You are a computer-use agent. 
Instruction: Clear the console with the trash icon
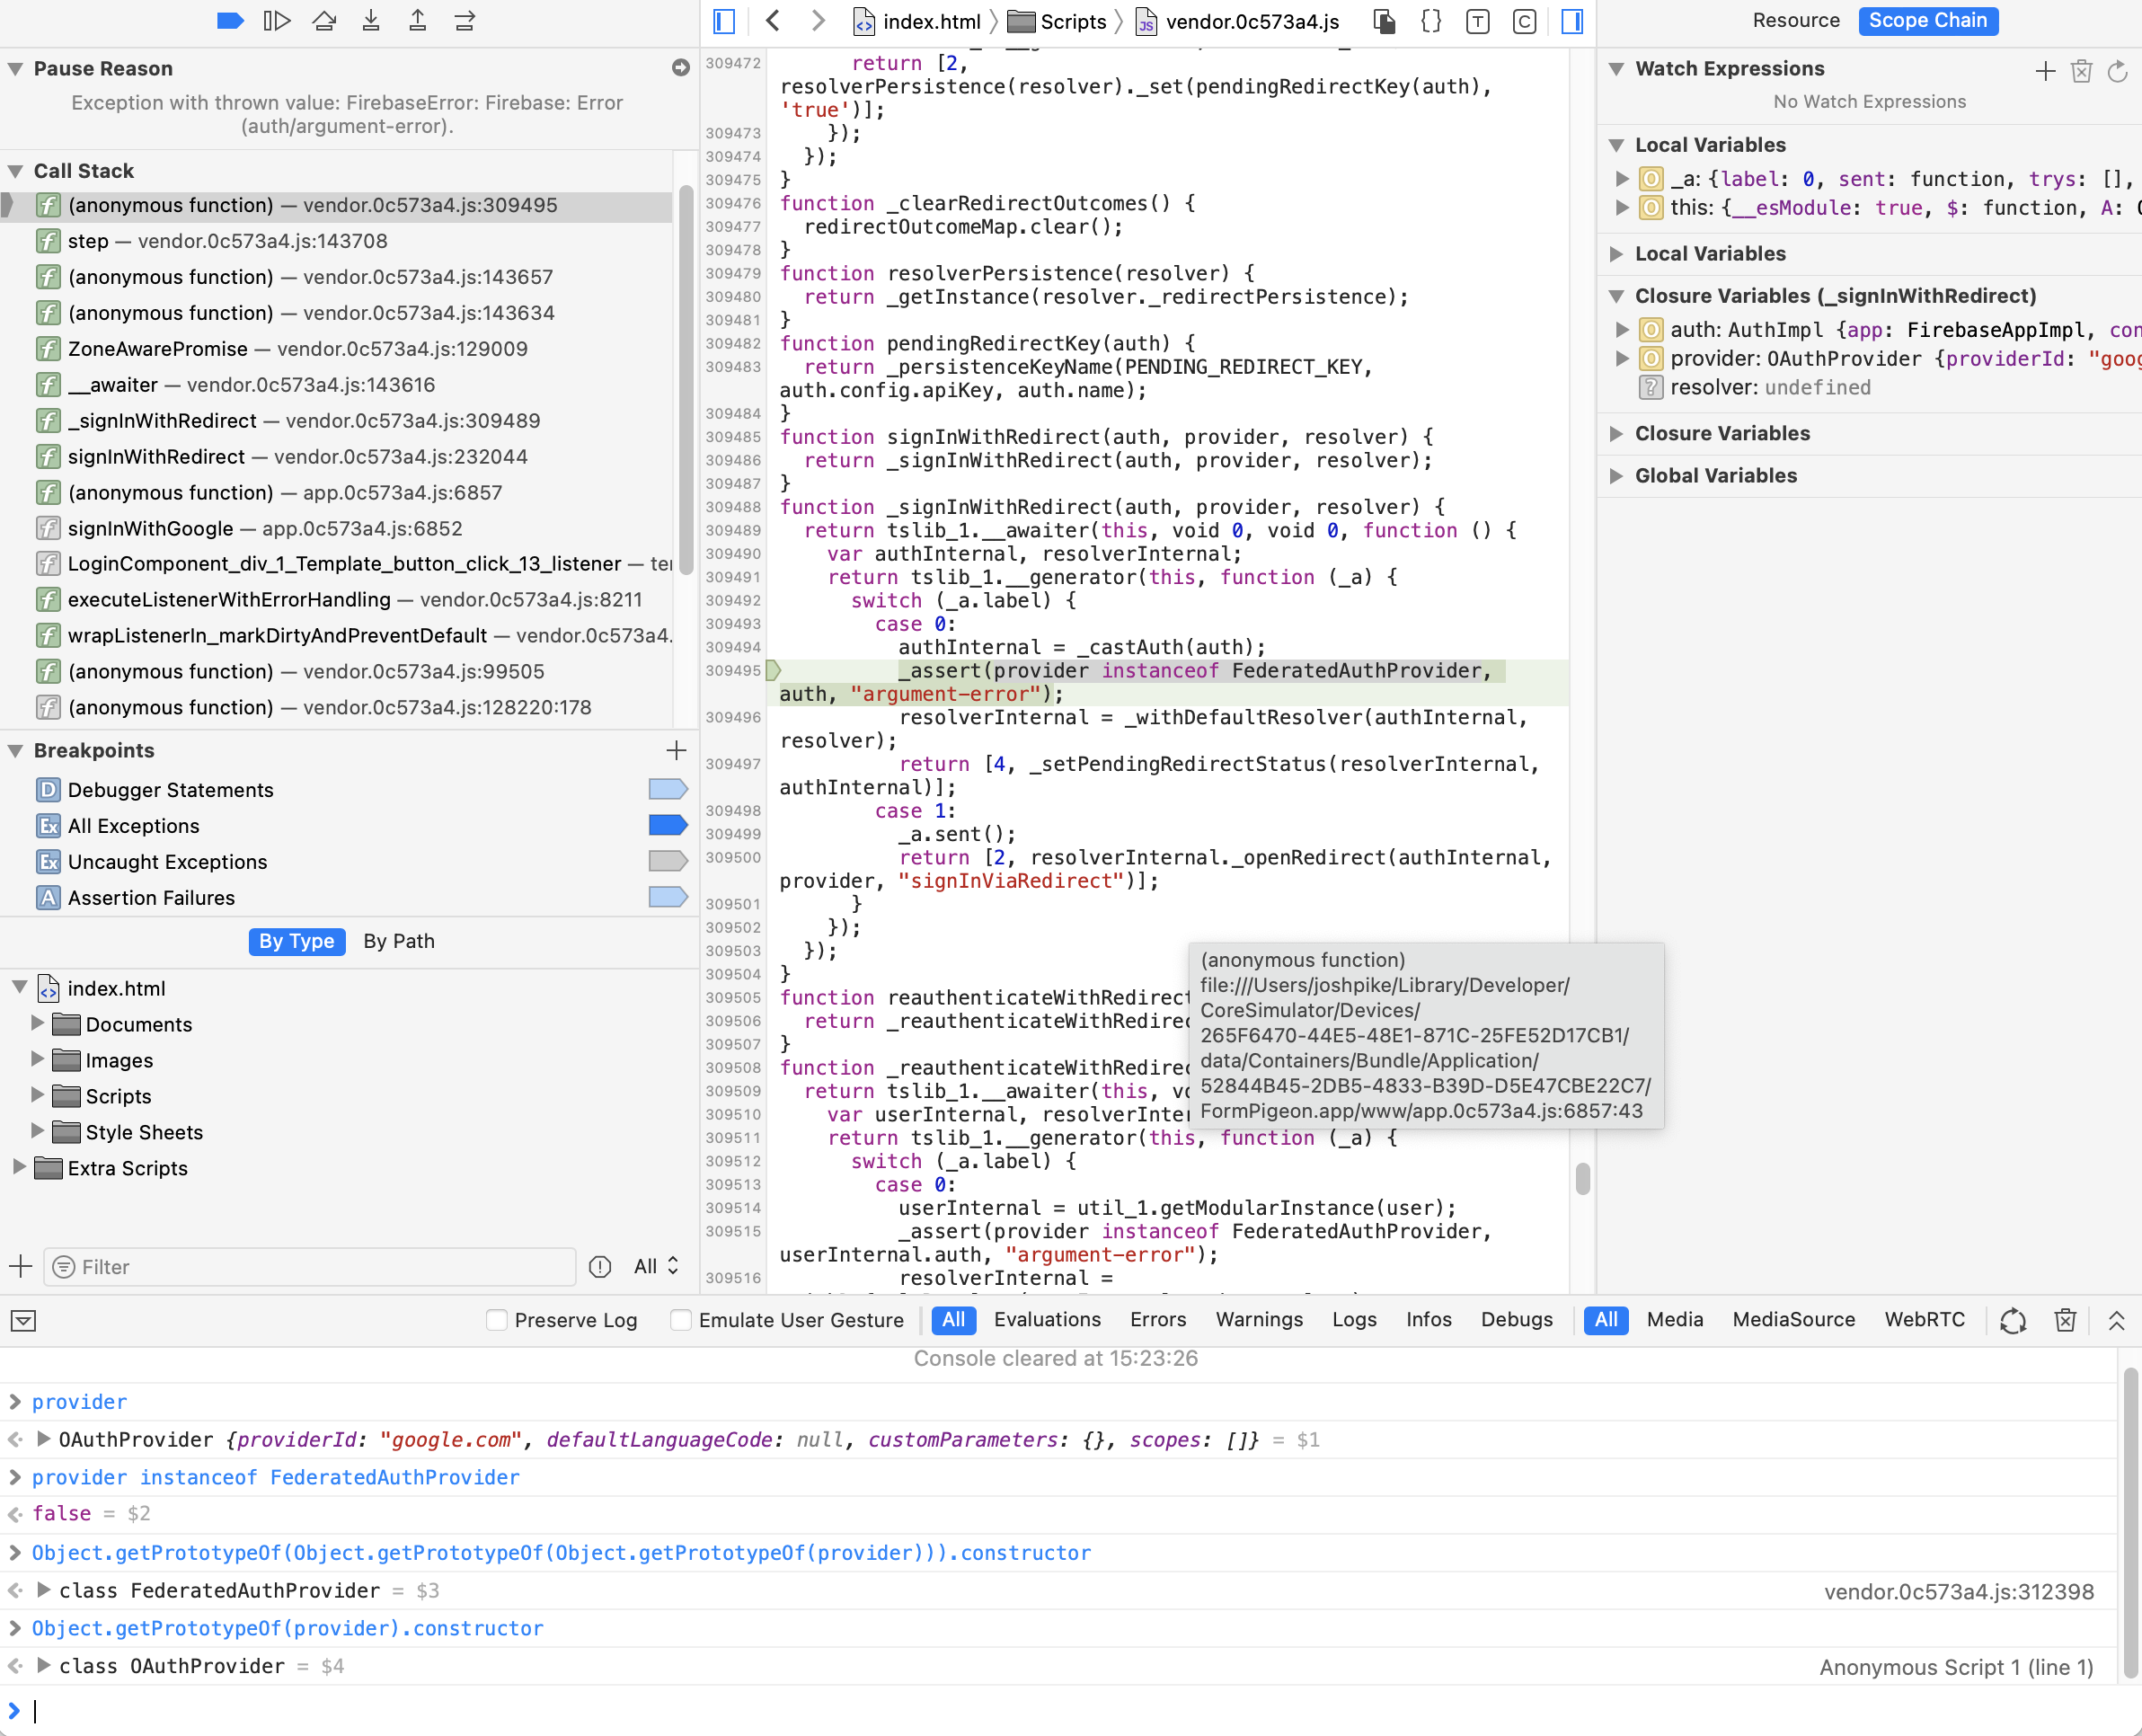pyautogui.click(x=2065, y=1320)
